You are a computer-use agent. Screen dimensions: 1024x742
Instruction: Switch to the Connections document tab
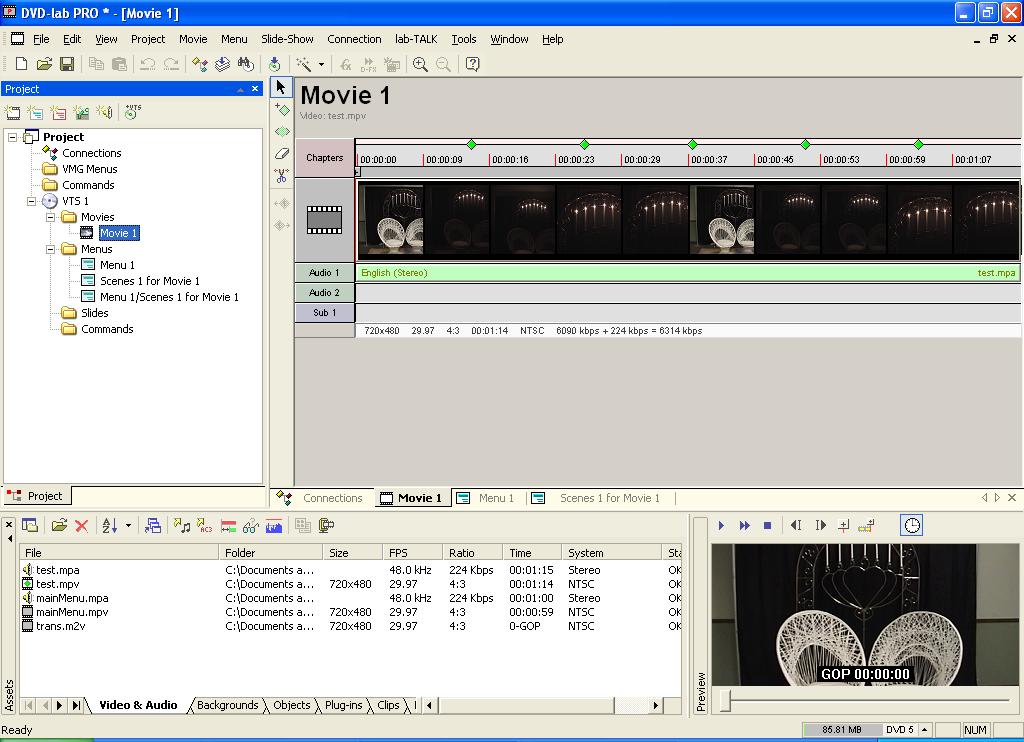coord(321,498)
